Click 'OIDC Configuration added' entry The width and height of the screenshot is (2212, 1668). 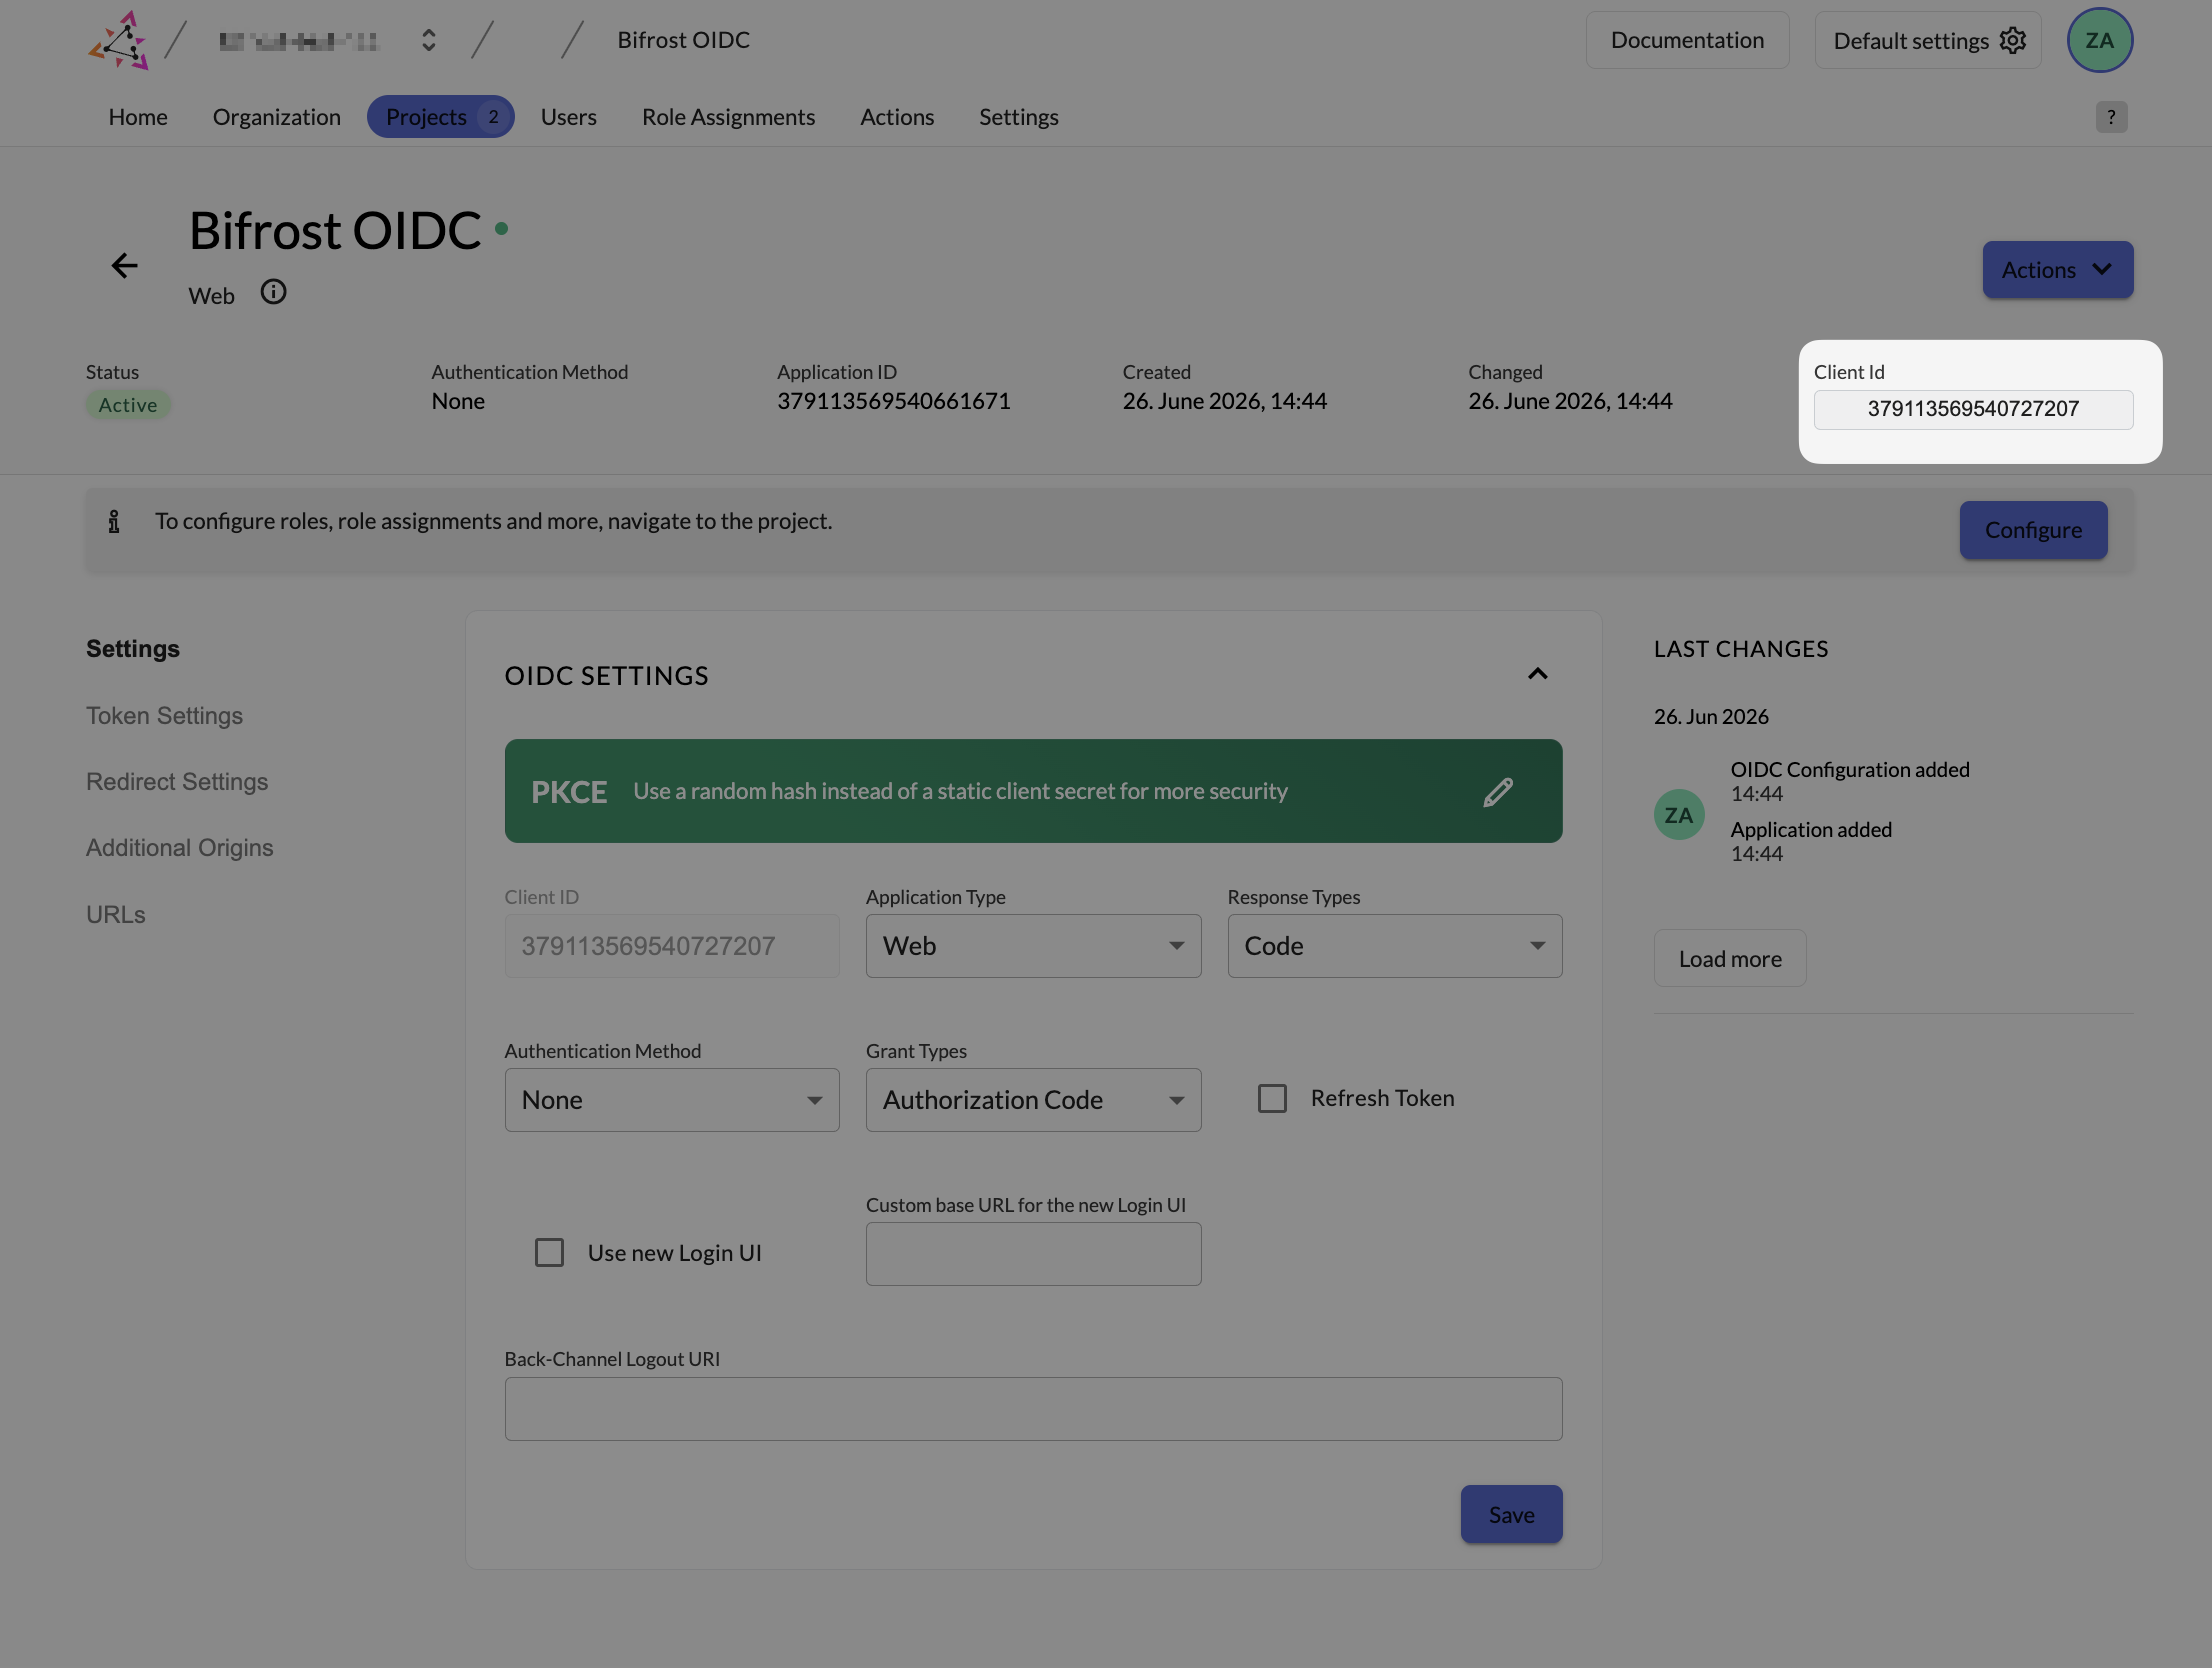tap(1849, 770)
